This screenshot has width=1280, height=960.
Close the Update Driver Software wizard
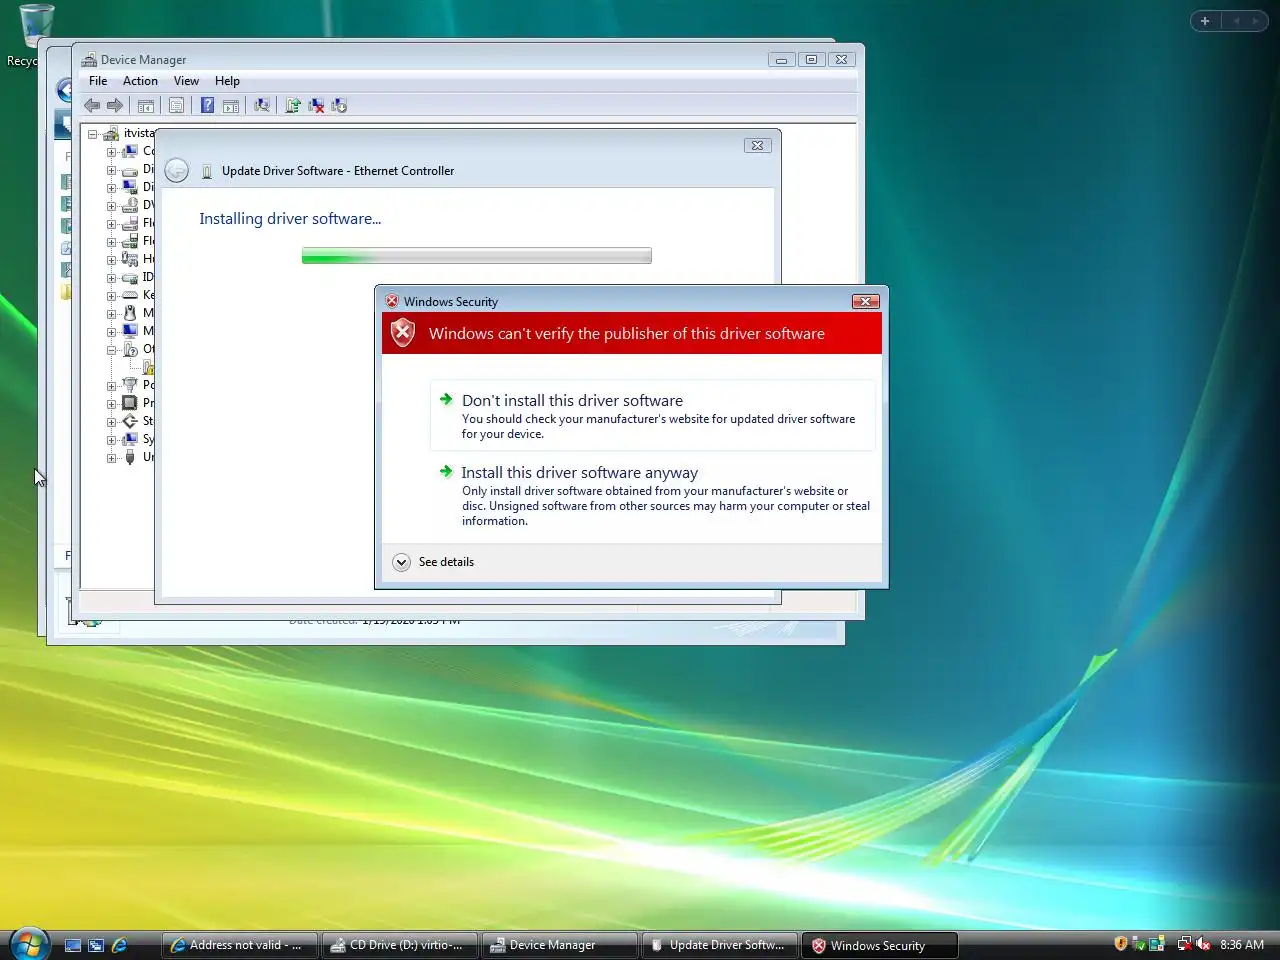(x=757, y=146)
